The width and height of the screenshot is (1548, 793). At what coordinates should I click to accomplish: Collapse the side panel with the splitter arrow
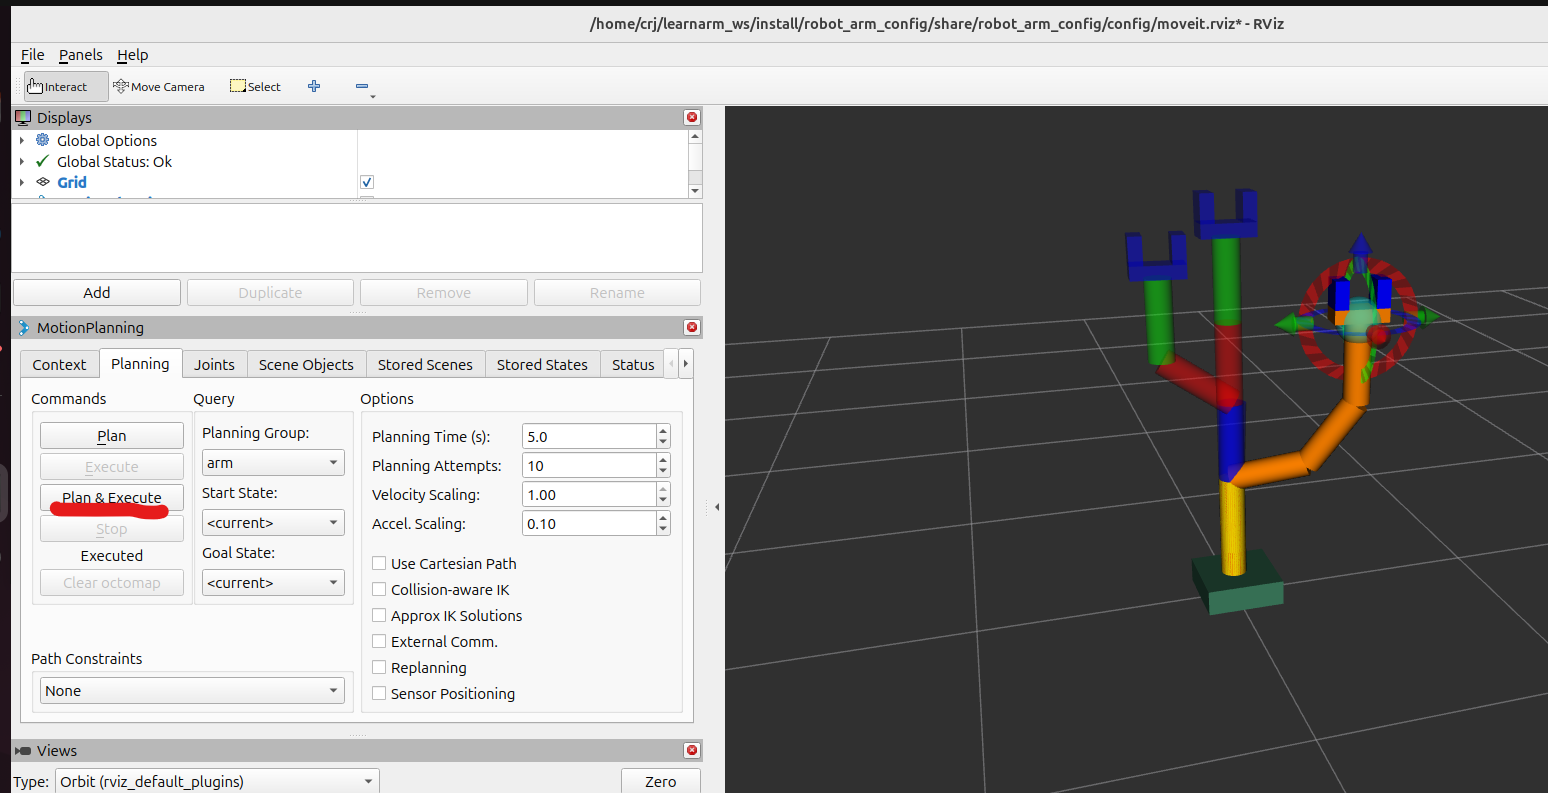pos(716,507)
